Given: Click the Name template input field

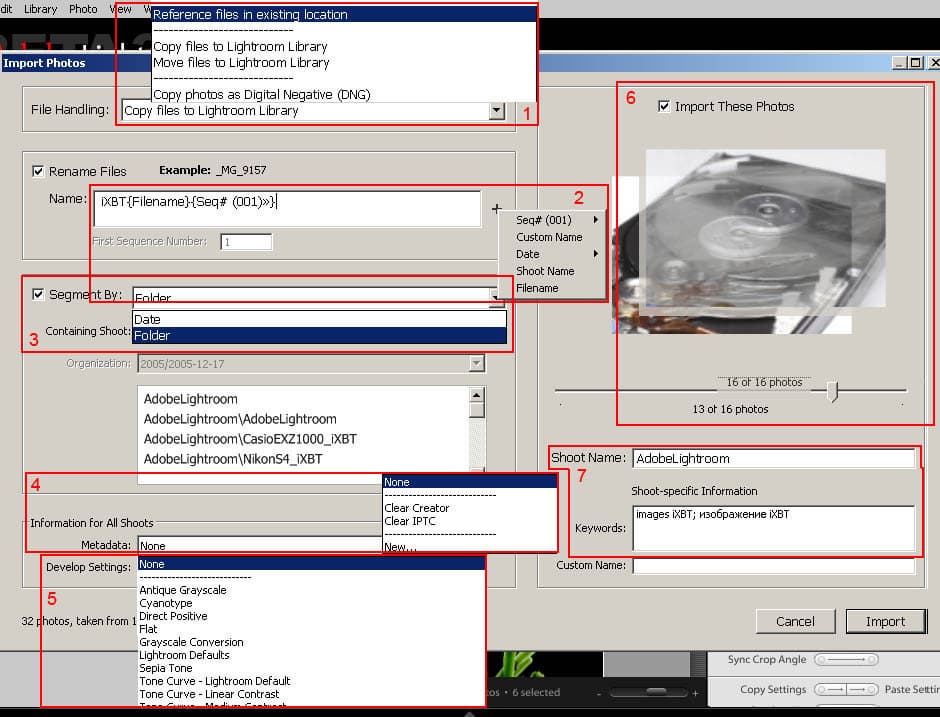Looking at the screenshot, I should [287, 209].
